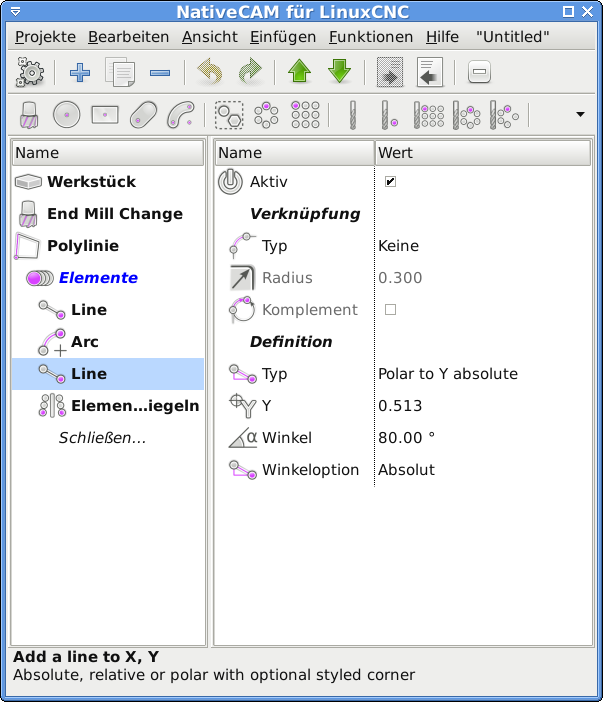Select End Mill Change in tree

coord(107,214)
